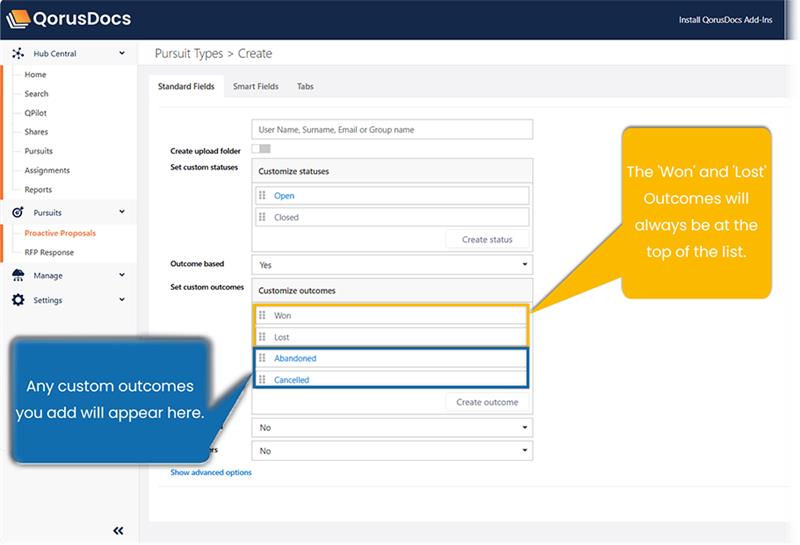Switch to the Smart Fields tab
The image size is (800, 545).
pos(256,87)
